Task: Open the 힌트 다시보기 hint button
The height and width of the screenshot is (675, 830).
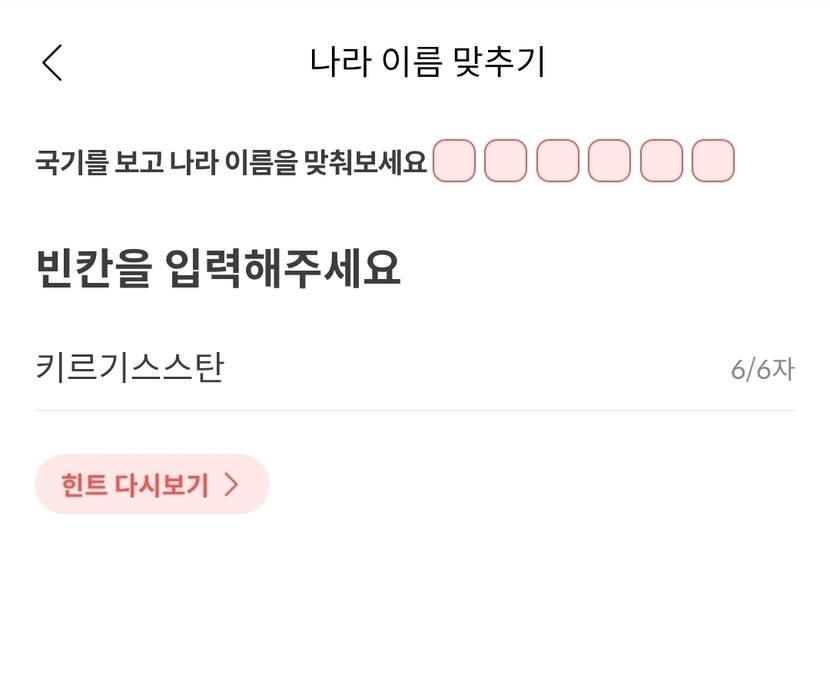Action: [152, 485]
